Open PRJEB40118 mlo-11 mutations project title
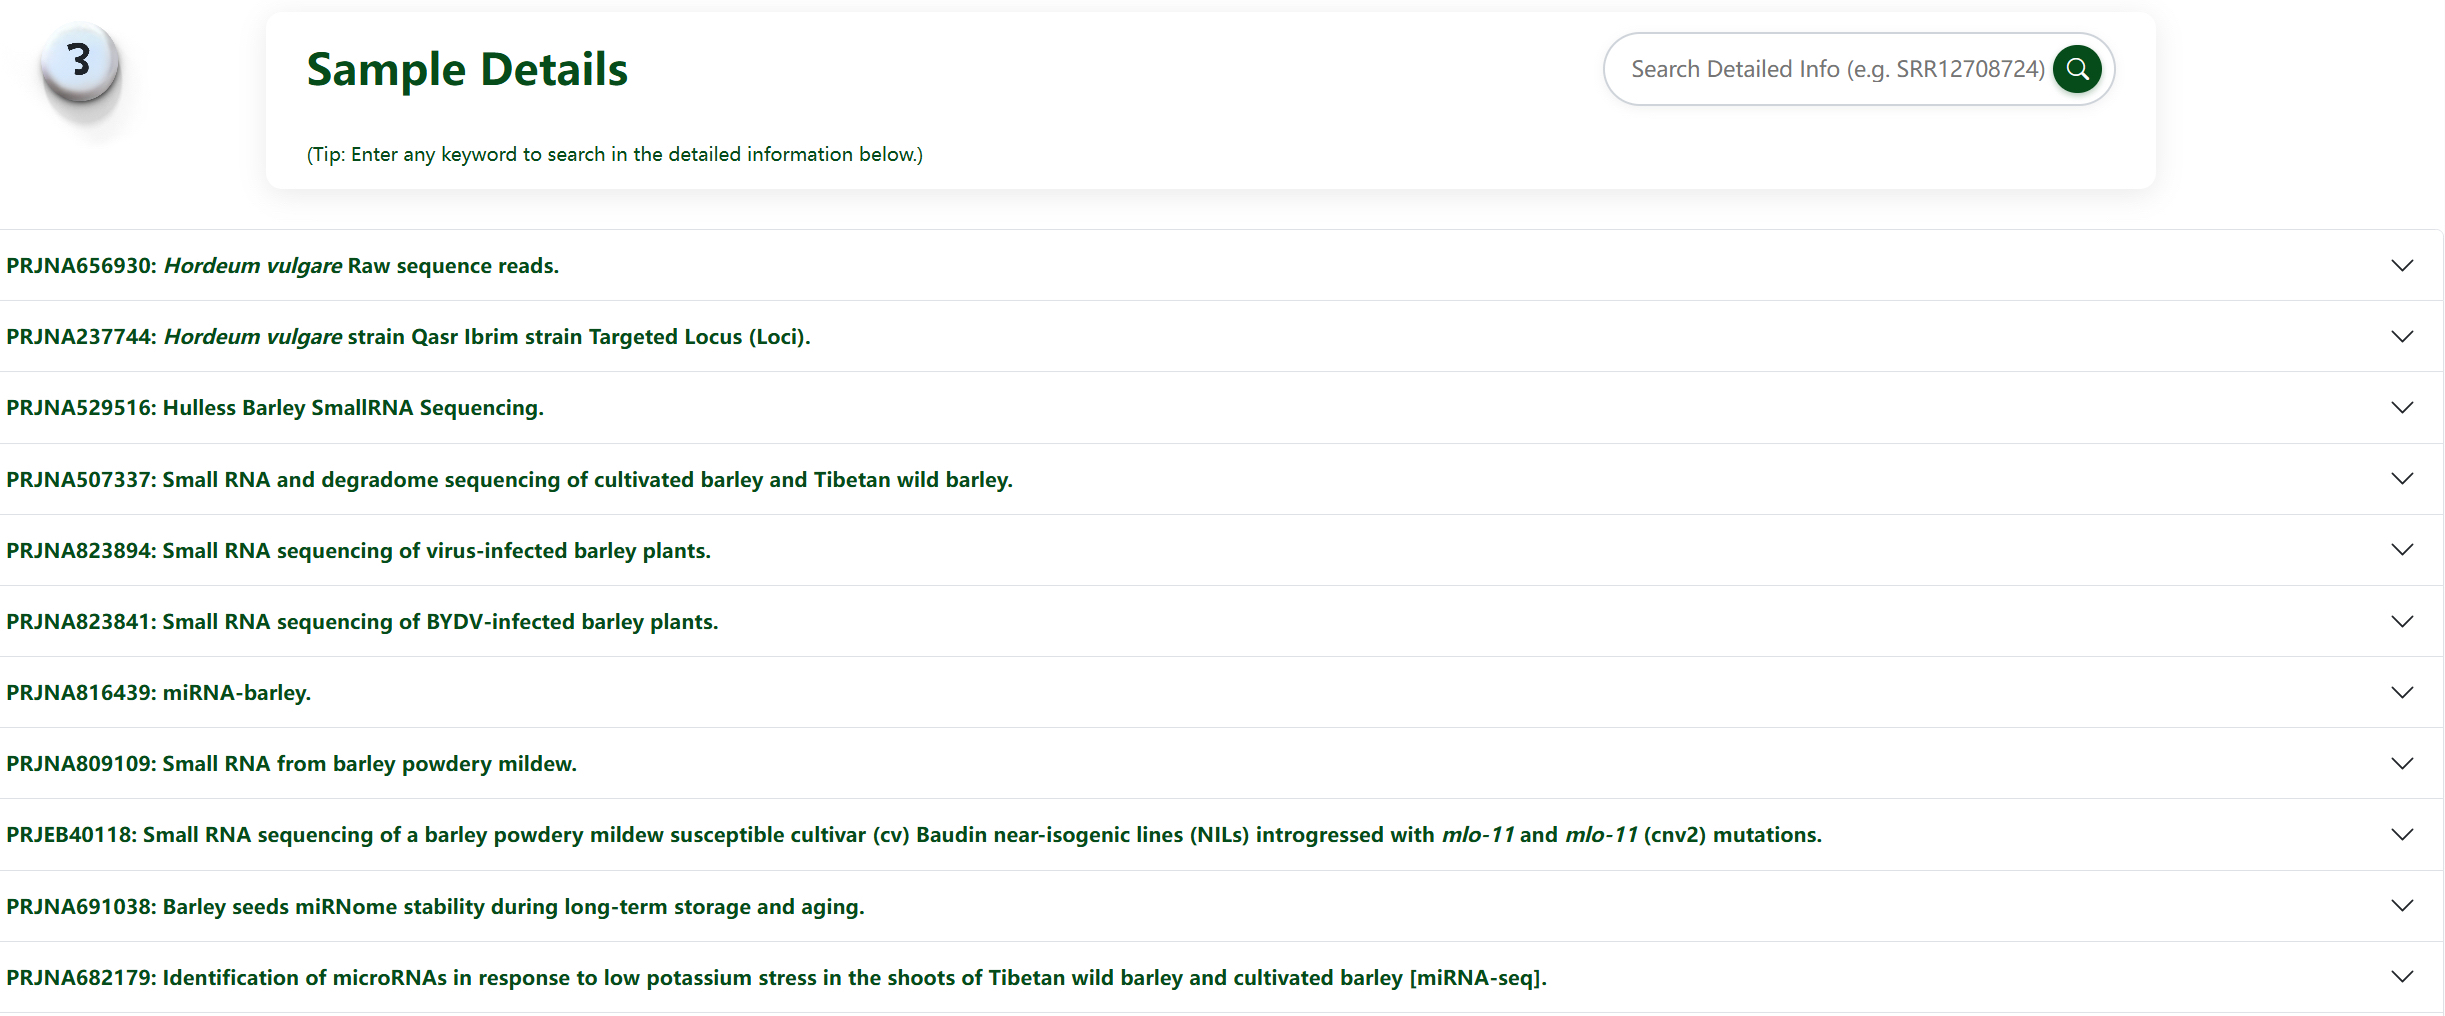Viewport: 2445px width, 1016px height. coord(914,835)
